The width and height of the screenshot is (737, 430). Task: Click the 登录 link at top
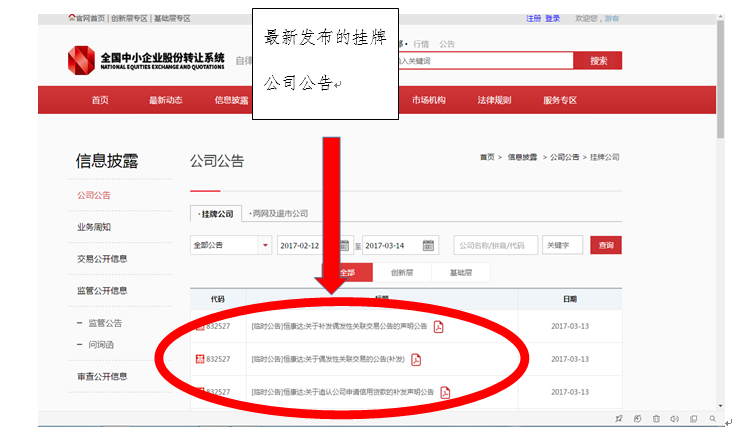[x=552, y=18]
